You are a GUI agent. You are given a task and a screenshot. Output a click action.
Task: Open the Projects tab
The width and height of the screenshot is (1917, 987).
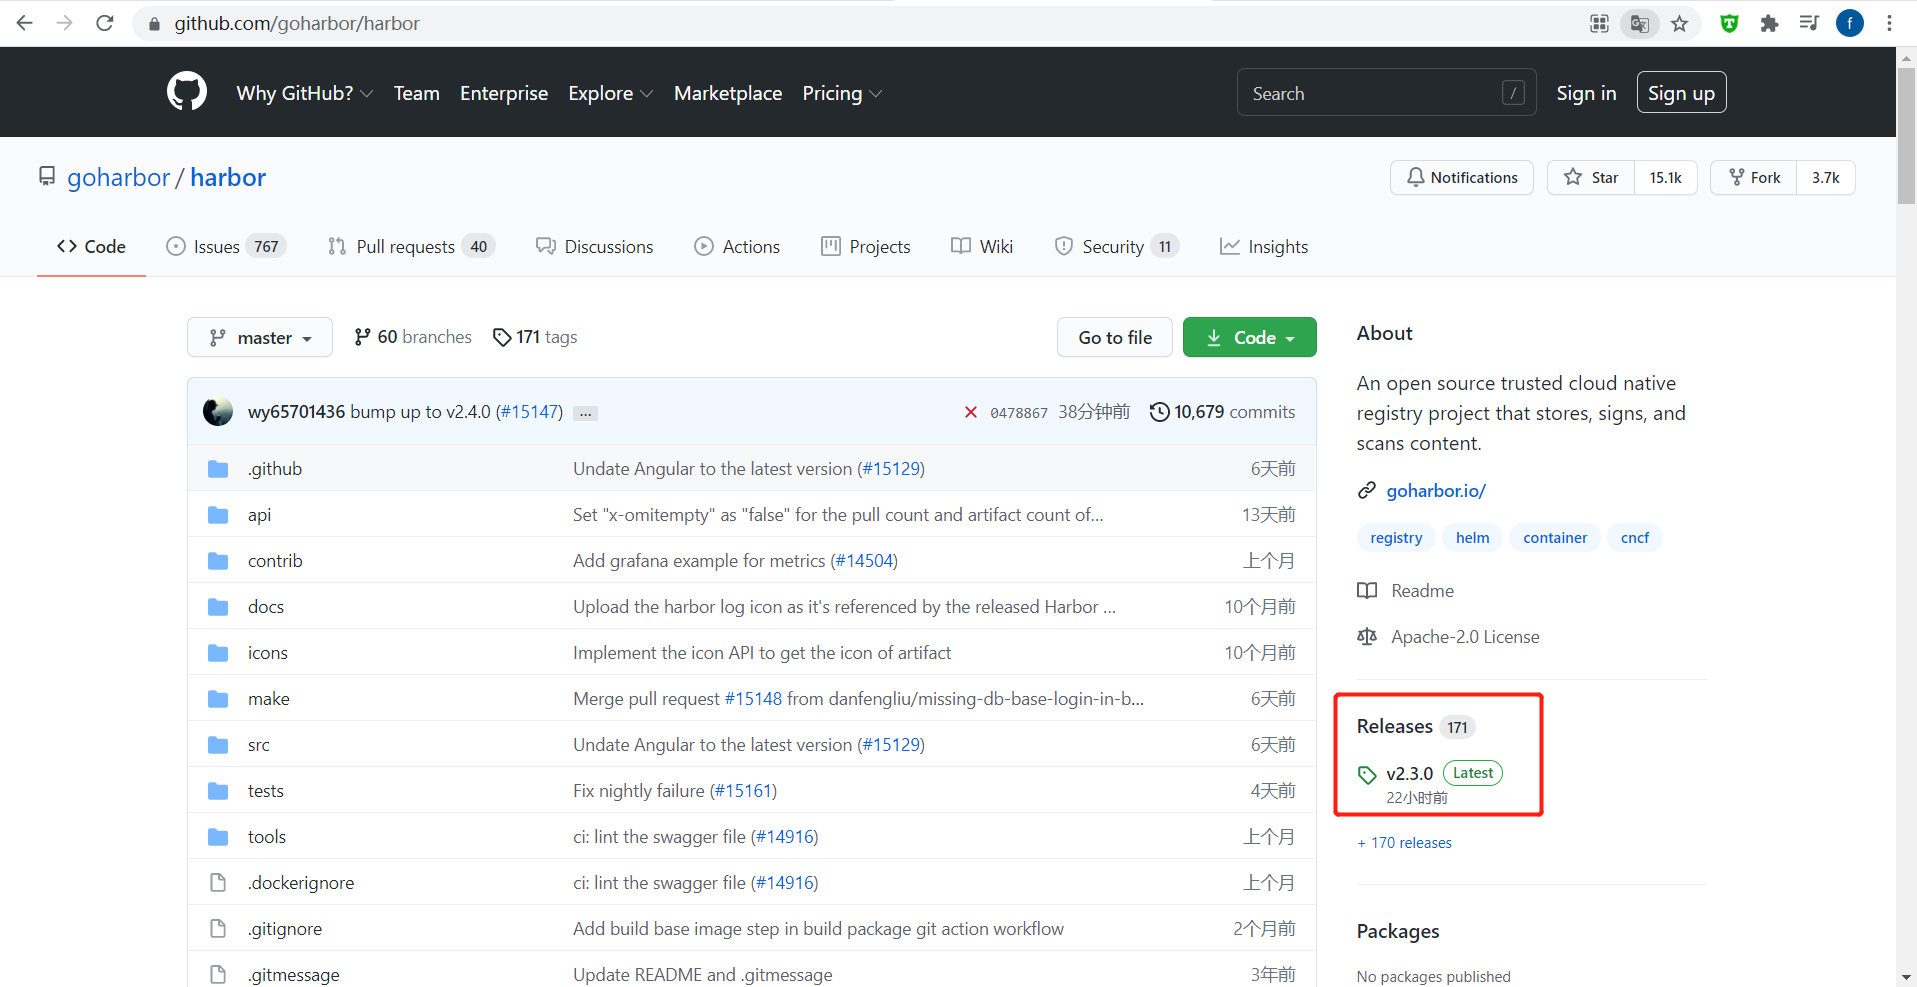[866, 246]
